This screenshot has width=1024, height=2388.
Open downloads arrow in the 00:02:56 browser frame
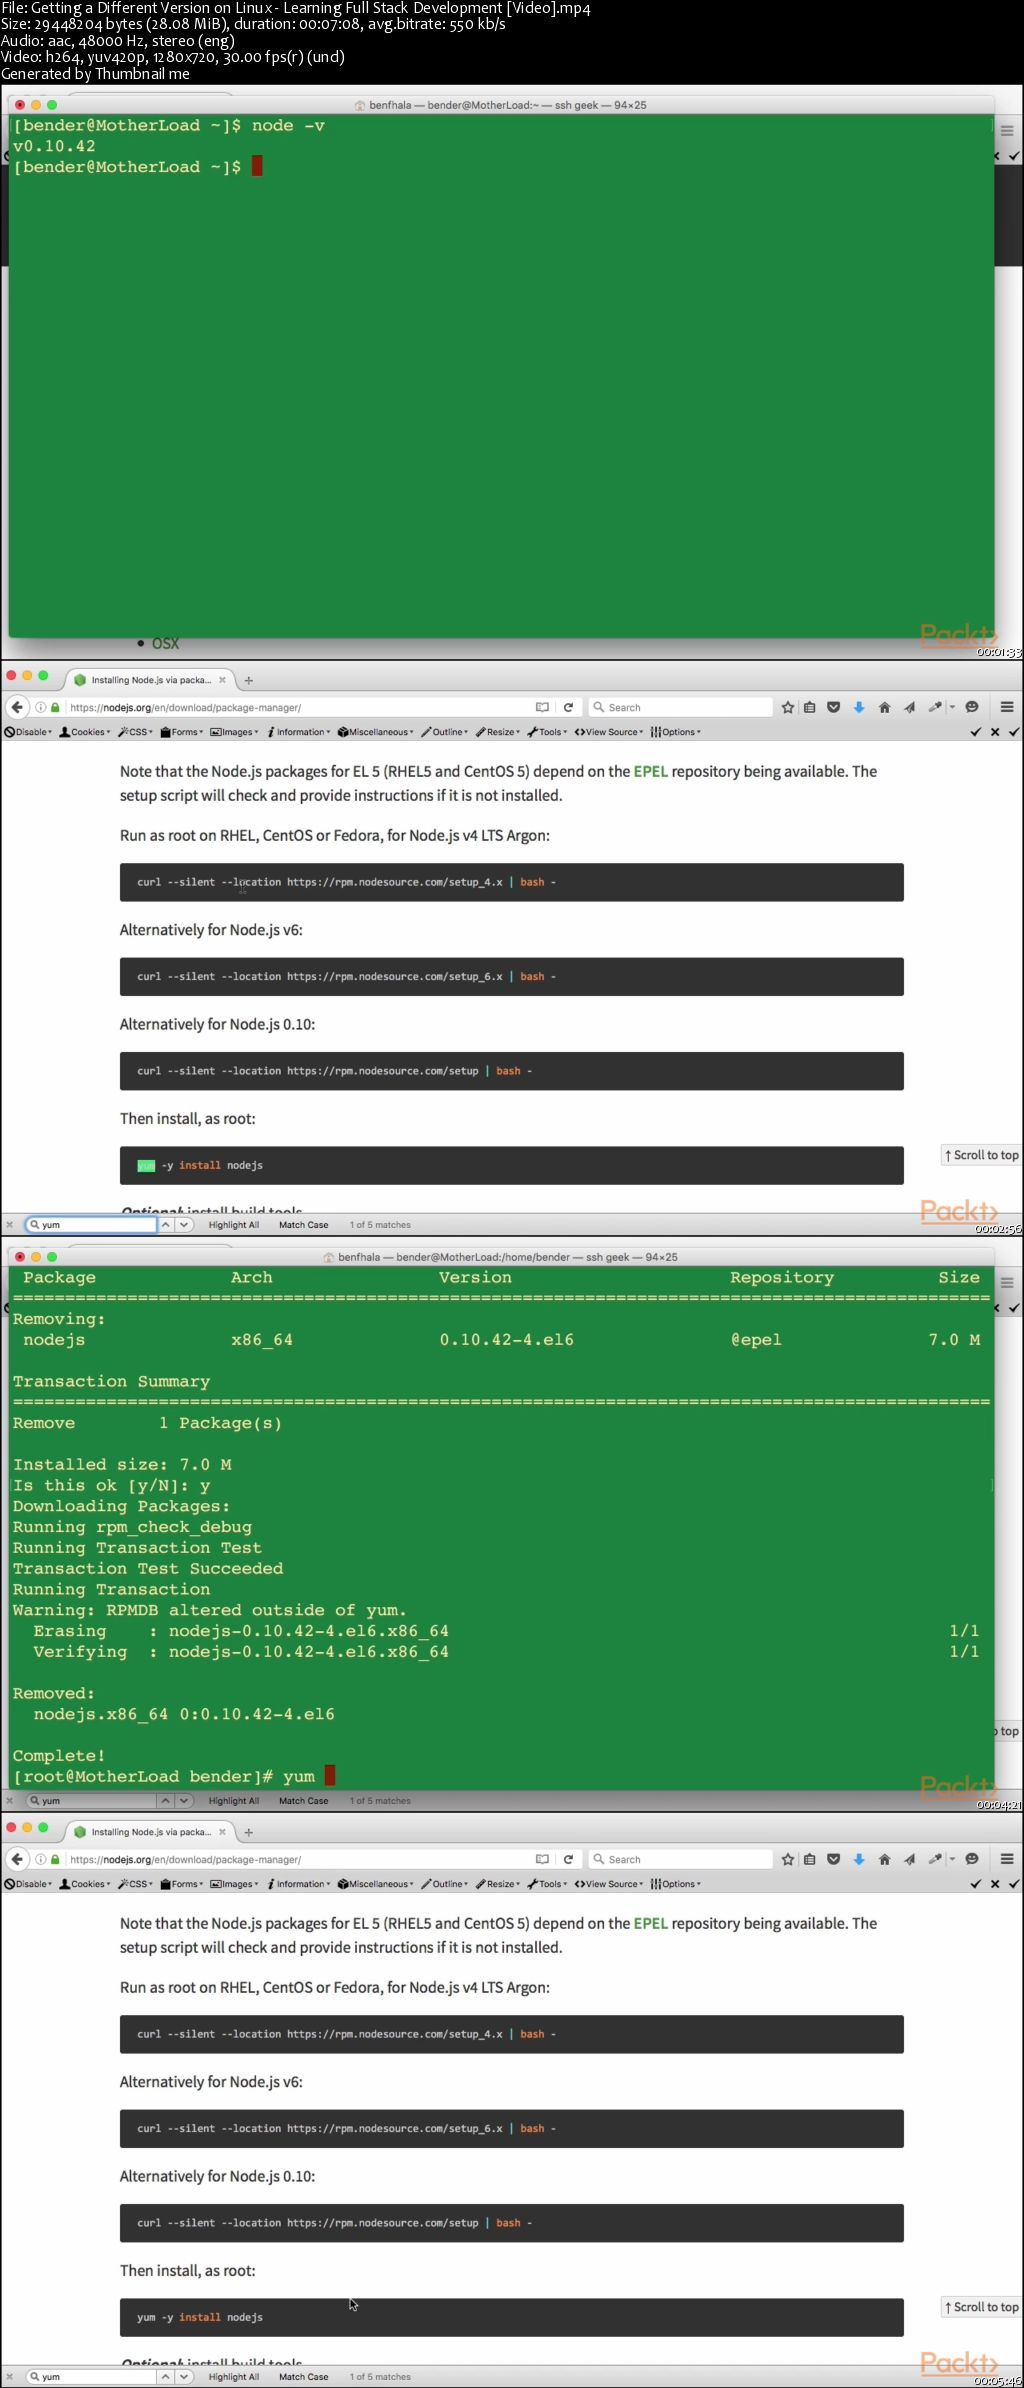coord(858,707)
